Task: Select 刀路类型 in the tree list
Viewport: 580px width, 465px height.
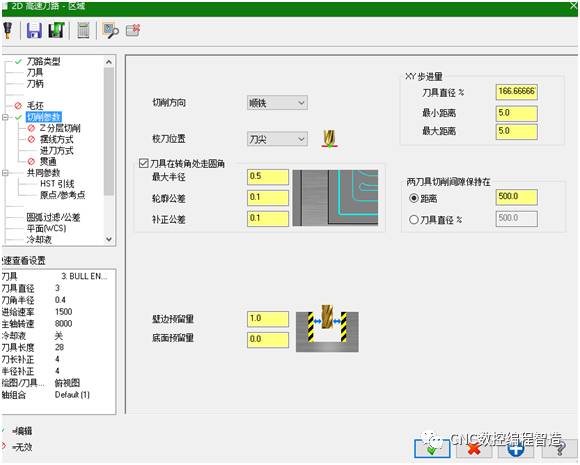Action: point(43,61)
